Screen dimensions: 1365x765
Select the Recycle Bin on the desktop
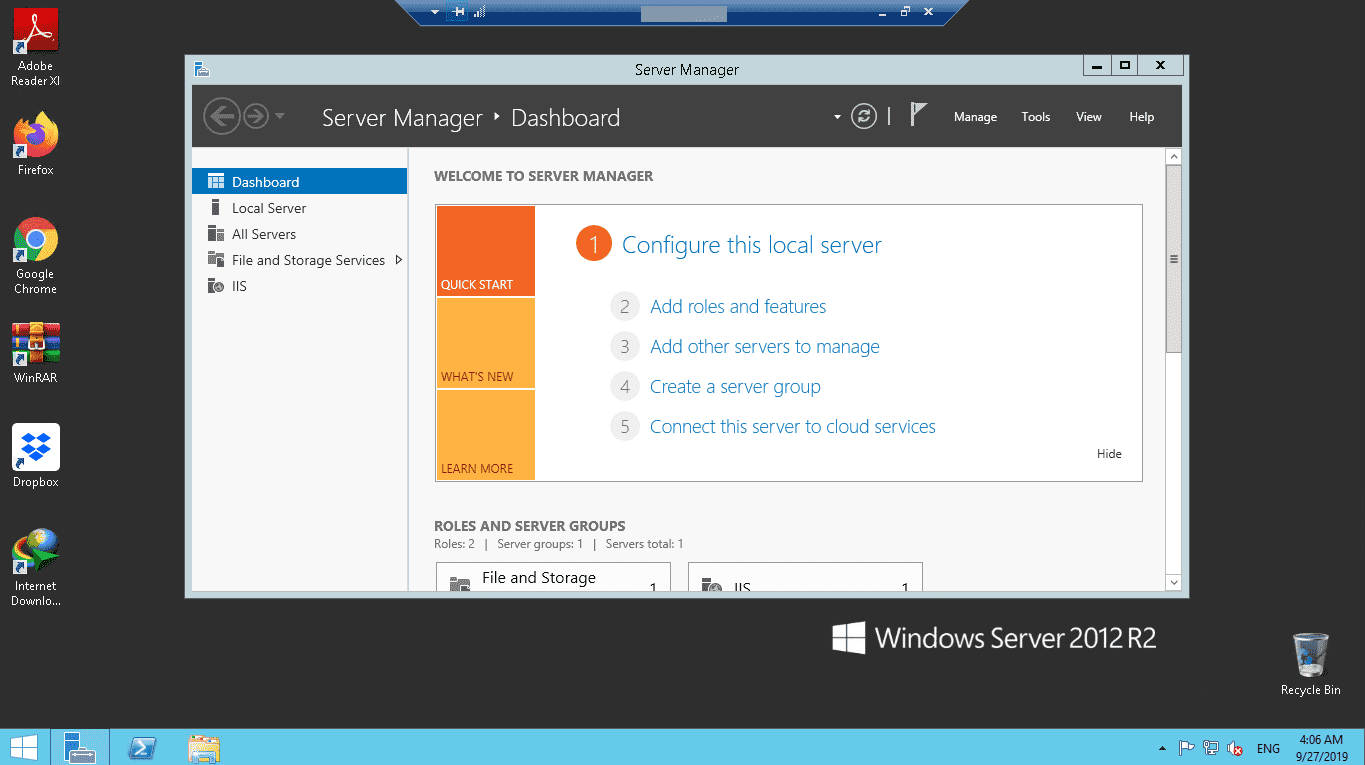(1310, 664)
